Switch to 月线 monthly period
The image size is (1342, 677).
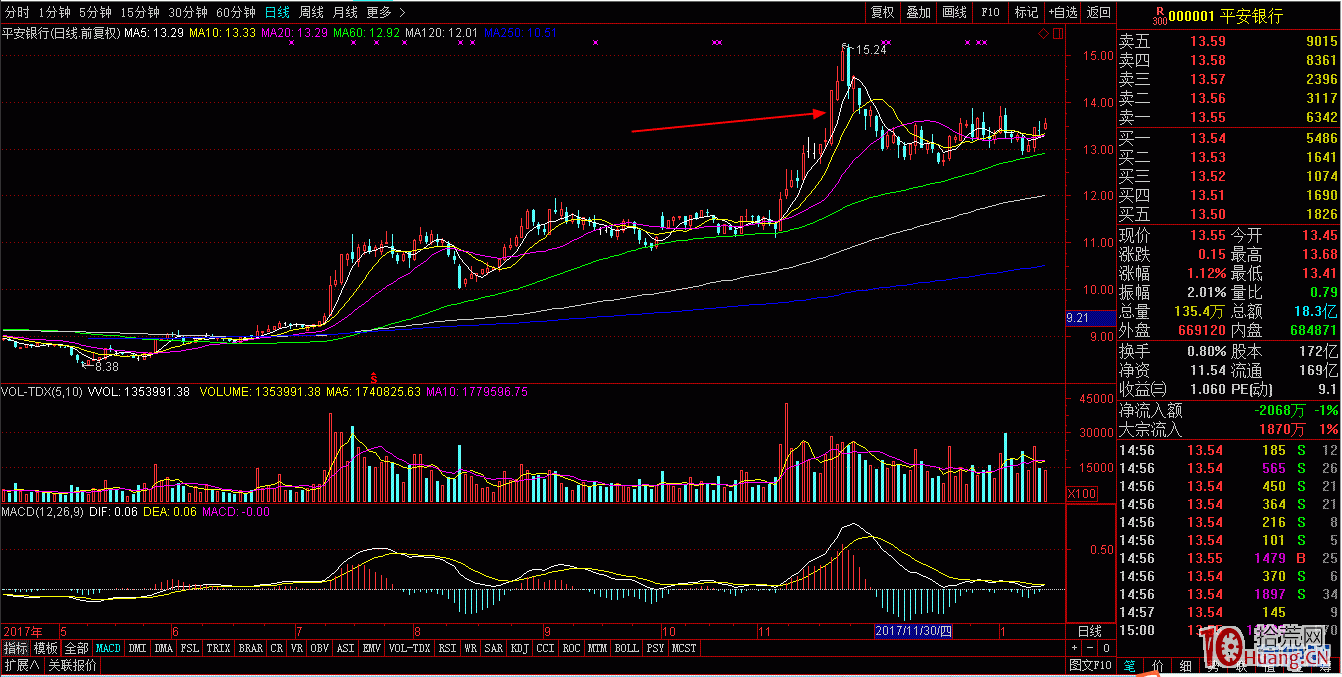tap(345, 12)
